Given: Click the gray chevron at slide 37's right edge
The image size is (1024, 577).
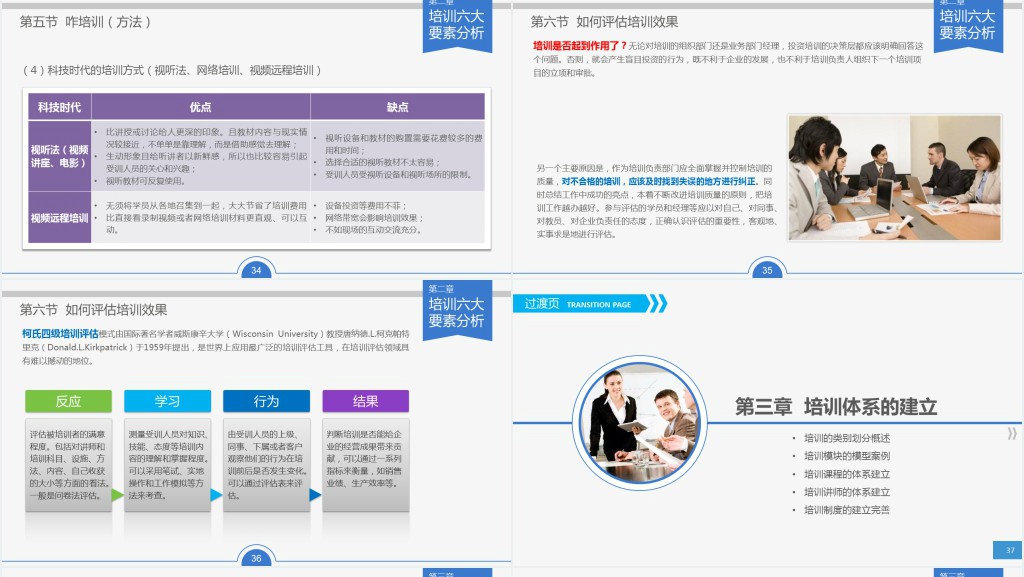Looking at the screenshot, I should 1012,433.
